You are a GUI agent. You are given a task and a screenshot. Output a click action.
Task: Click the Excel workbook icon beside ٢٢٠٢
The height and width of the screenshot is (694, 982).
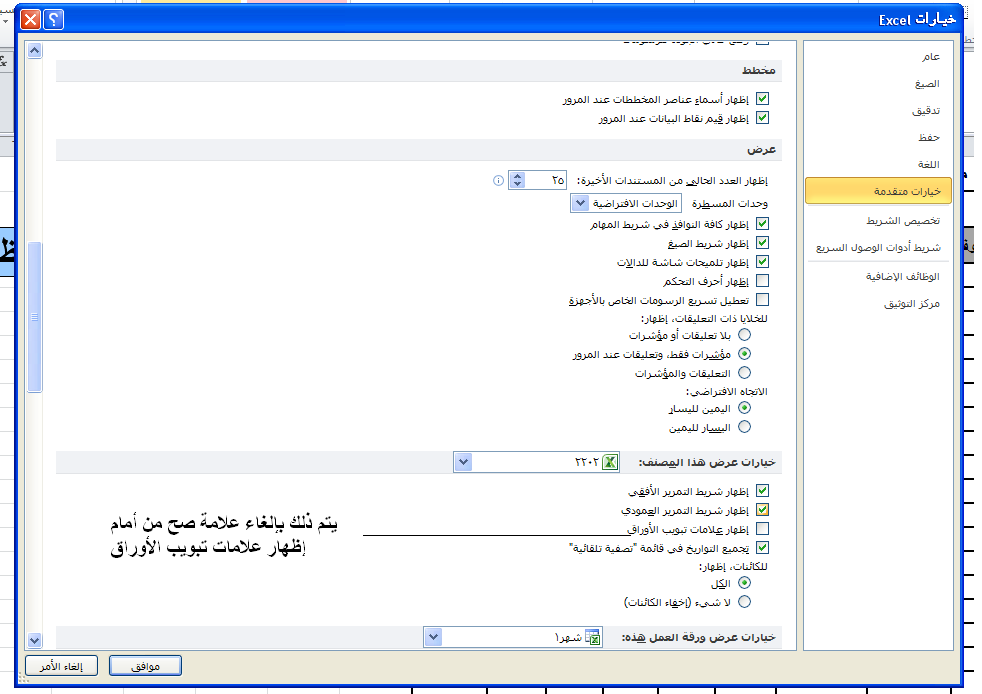click(x=610, y=462)
